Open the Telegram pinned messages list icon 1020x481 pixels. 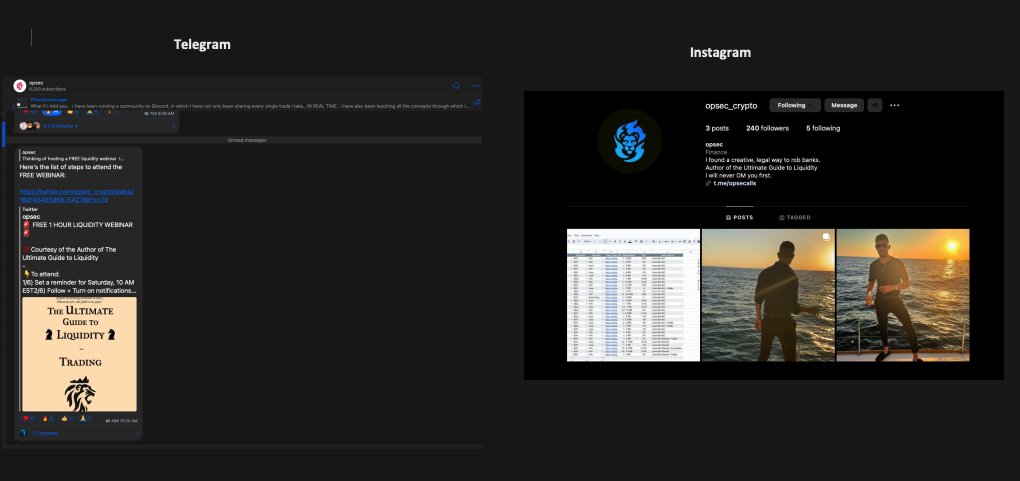(x=477, y=102)
